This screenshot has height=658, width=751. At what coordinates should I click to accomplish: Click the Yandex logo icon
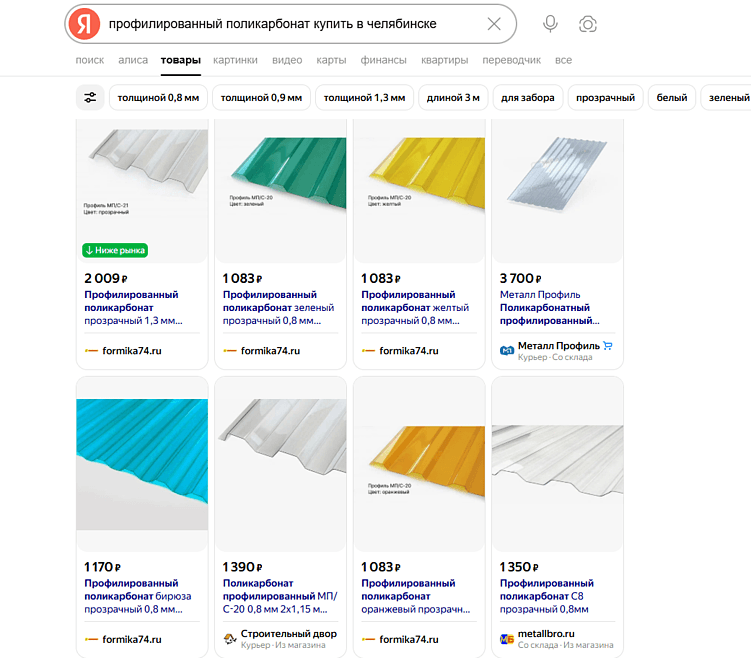tap(85, 24)
